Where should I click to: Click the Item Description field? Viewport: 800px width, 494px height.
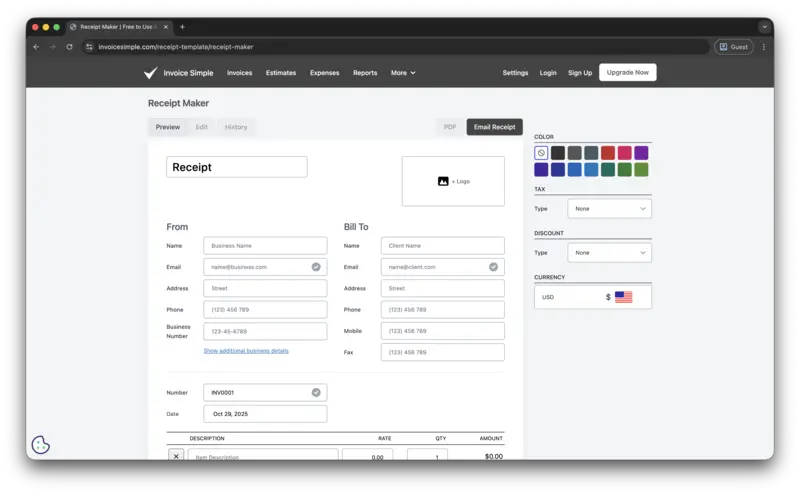point(263,455)
